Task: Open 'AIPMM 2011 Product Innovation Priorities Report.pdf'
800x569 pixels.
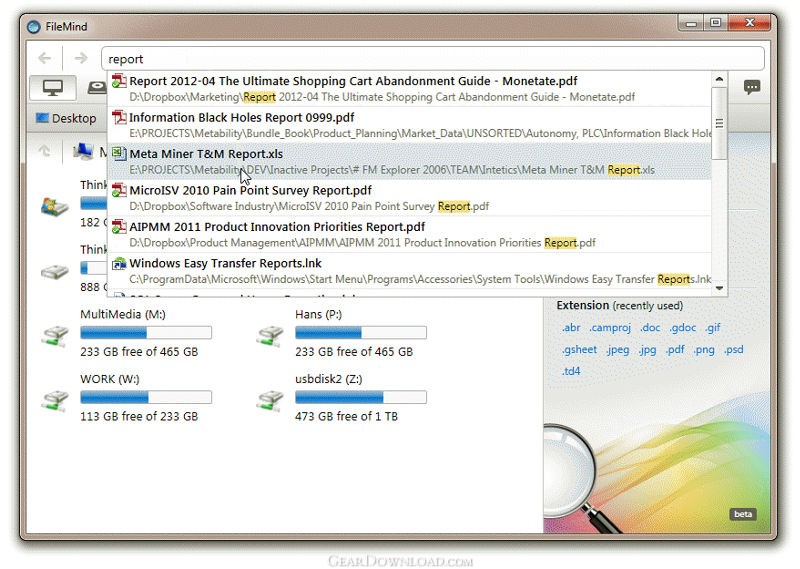Action: click(409, 234)
